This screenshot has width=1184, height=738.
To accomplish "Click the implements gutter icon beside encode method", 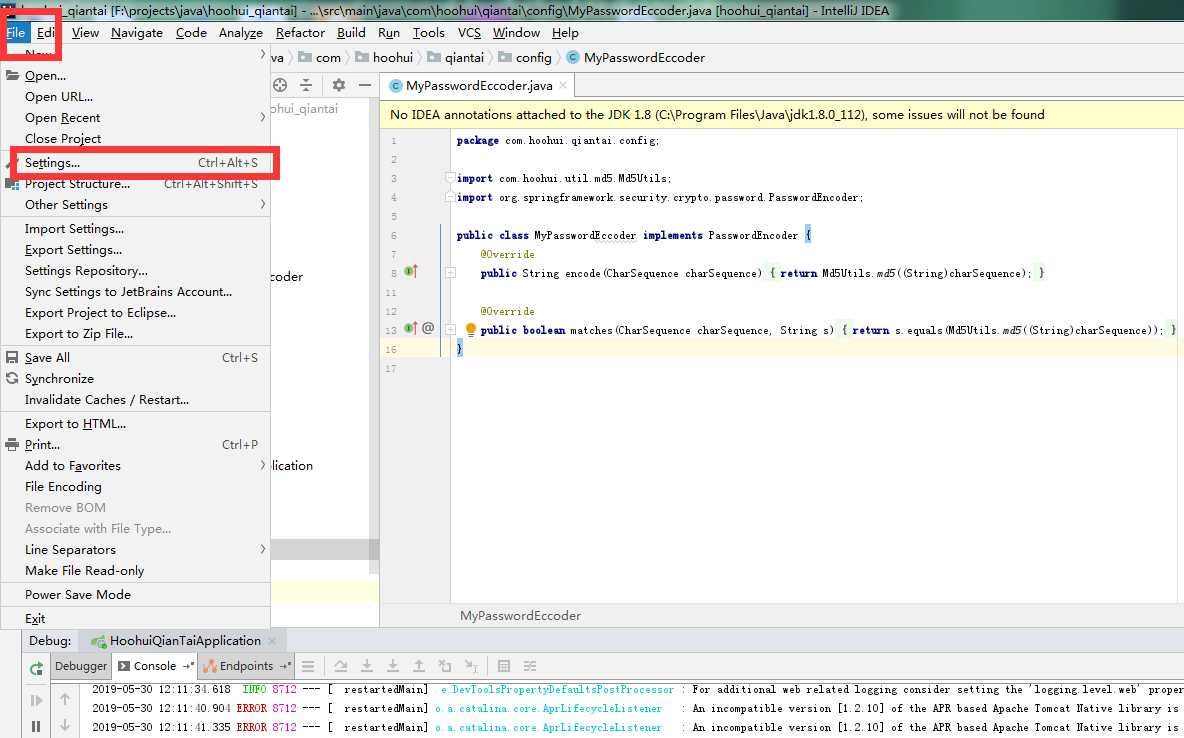I will tap(410, 272).
